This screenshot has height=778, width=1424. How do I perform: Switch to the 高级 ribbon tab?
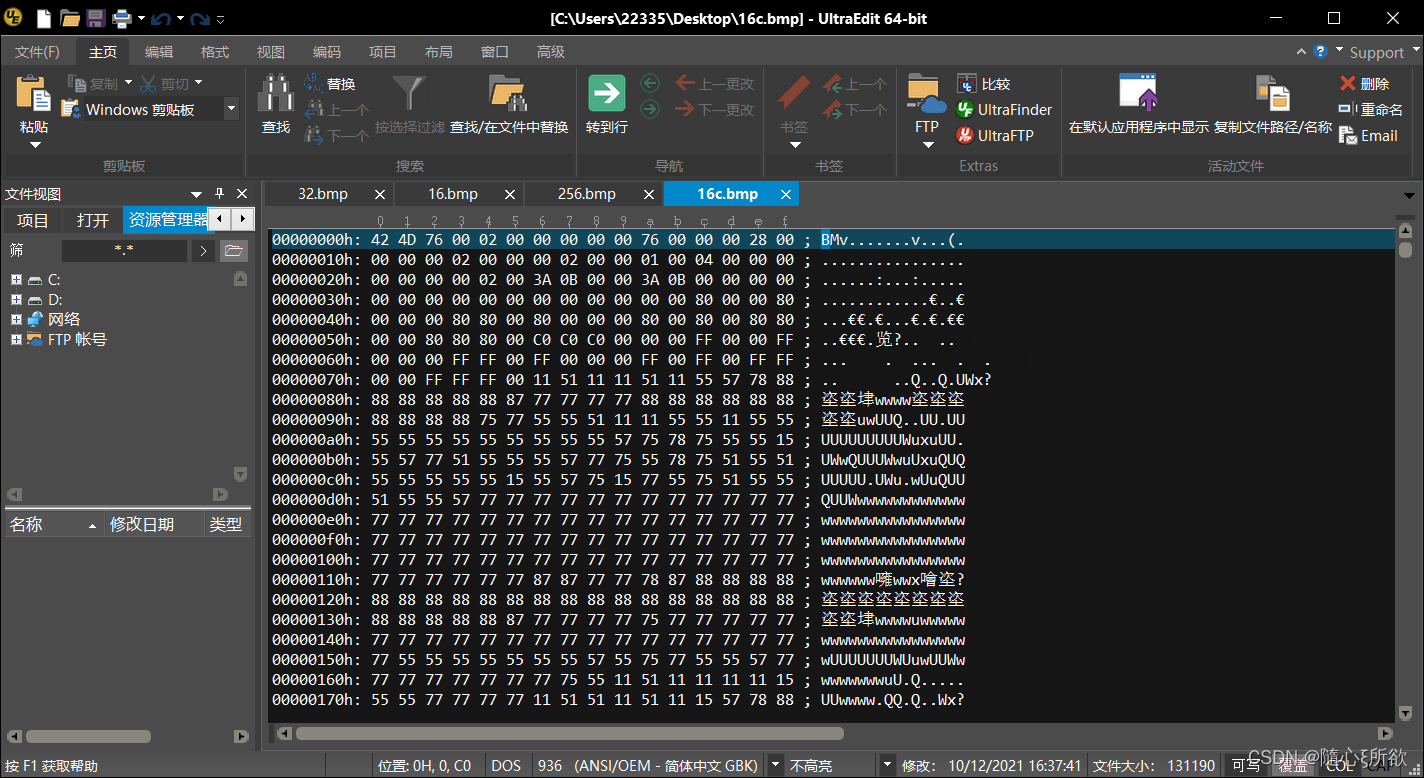[551, 52]
